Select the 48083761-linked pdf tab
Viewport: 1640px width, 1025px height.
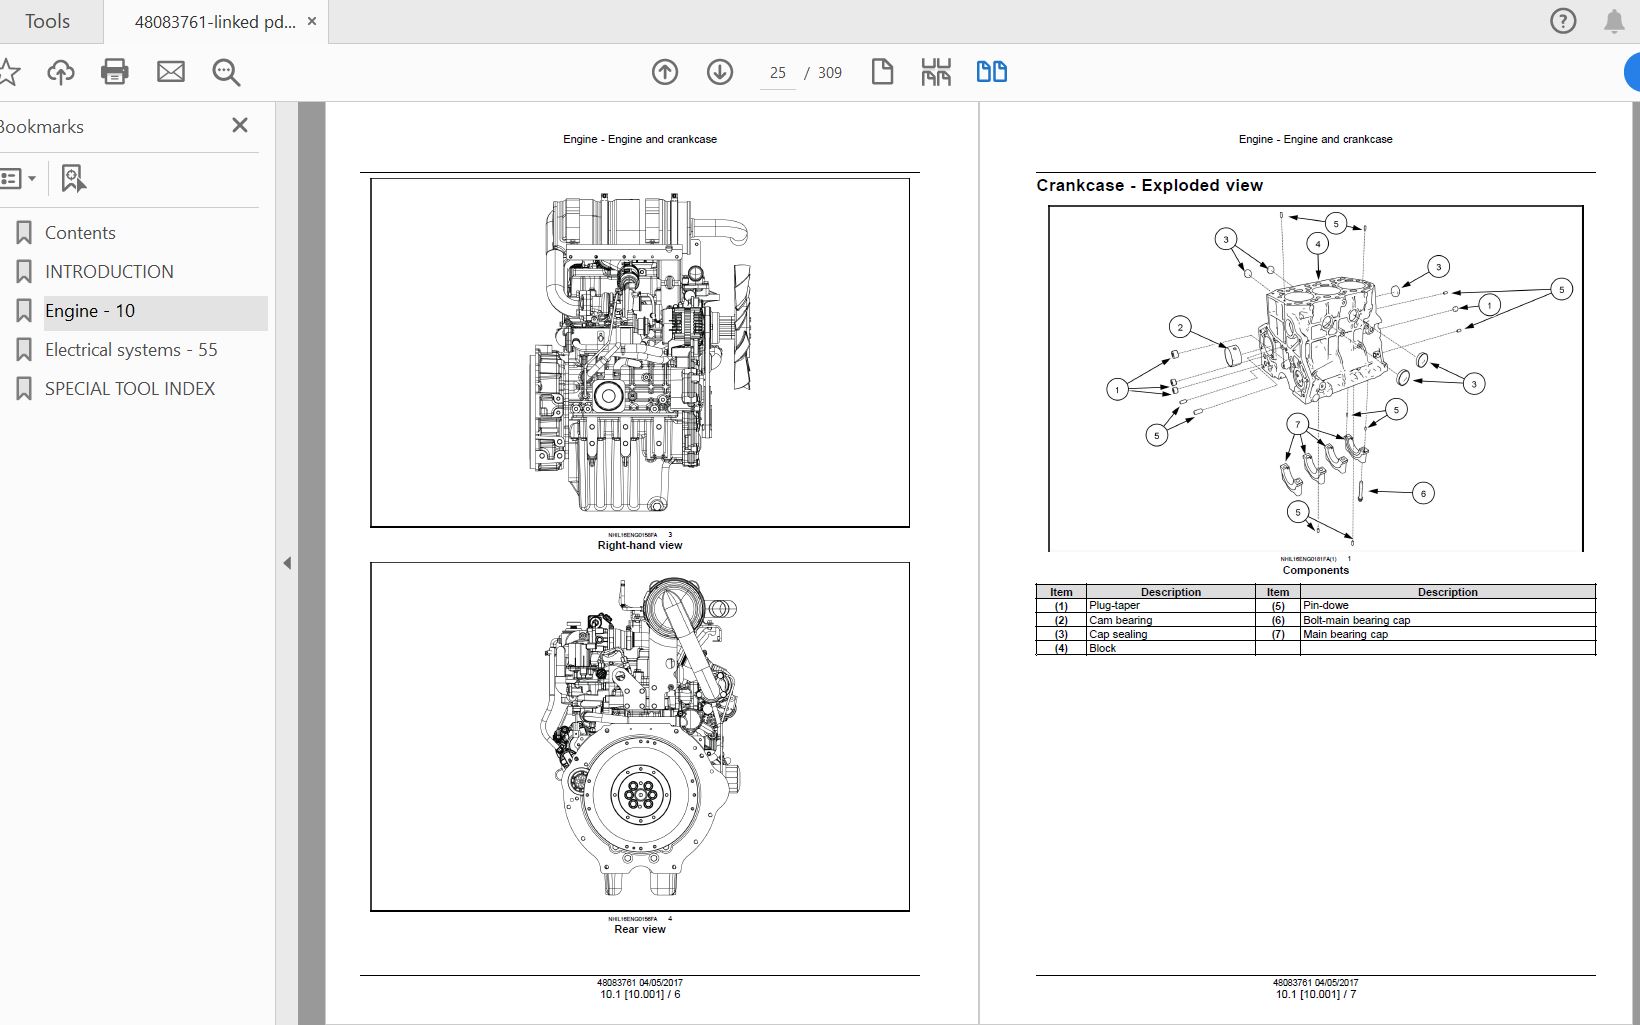click(214, 22)
